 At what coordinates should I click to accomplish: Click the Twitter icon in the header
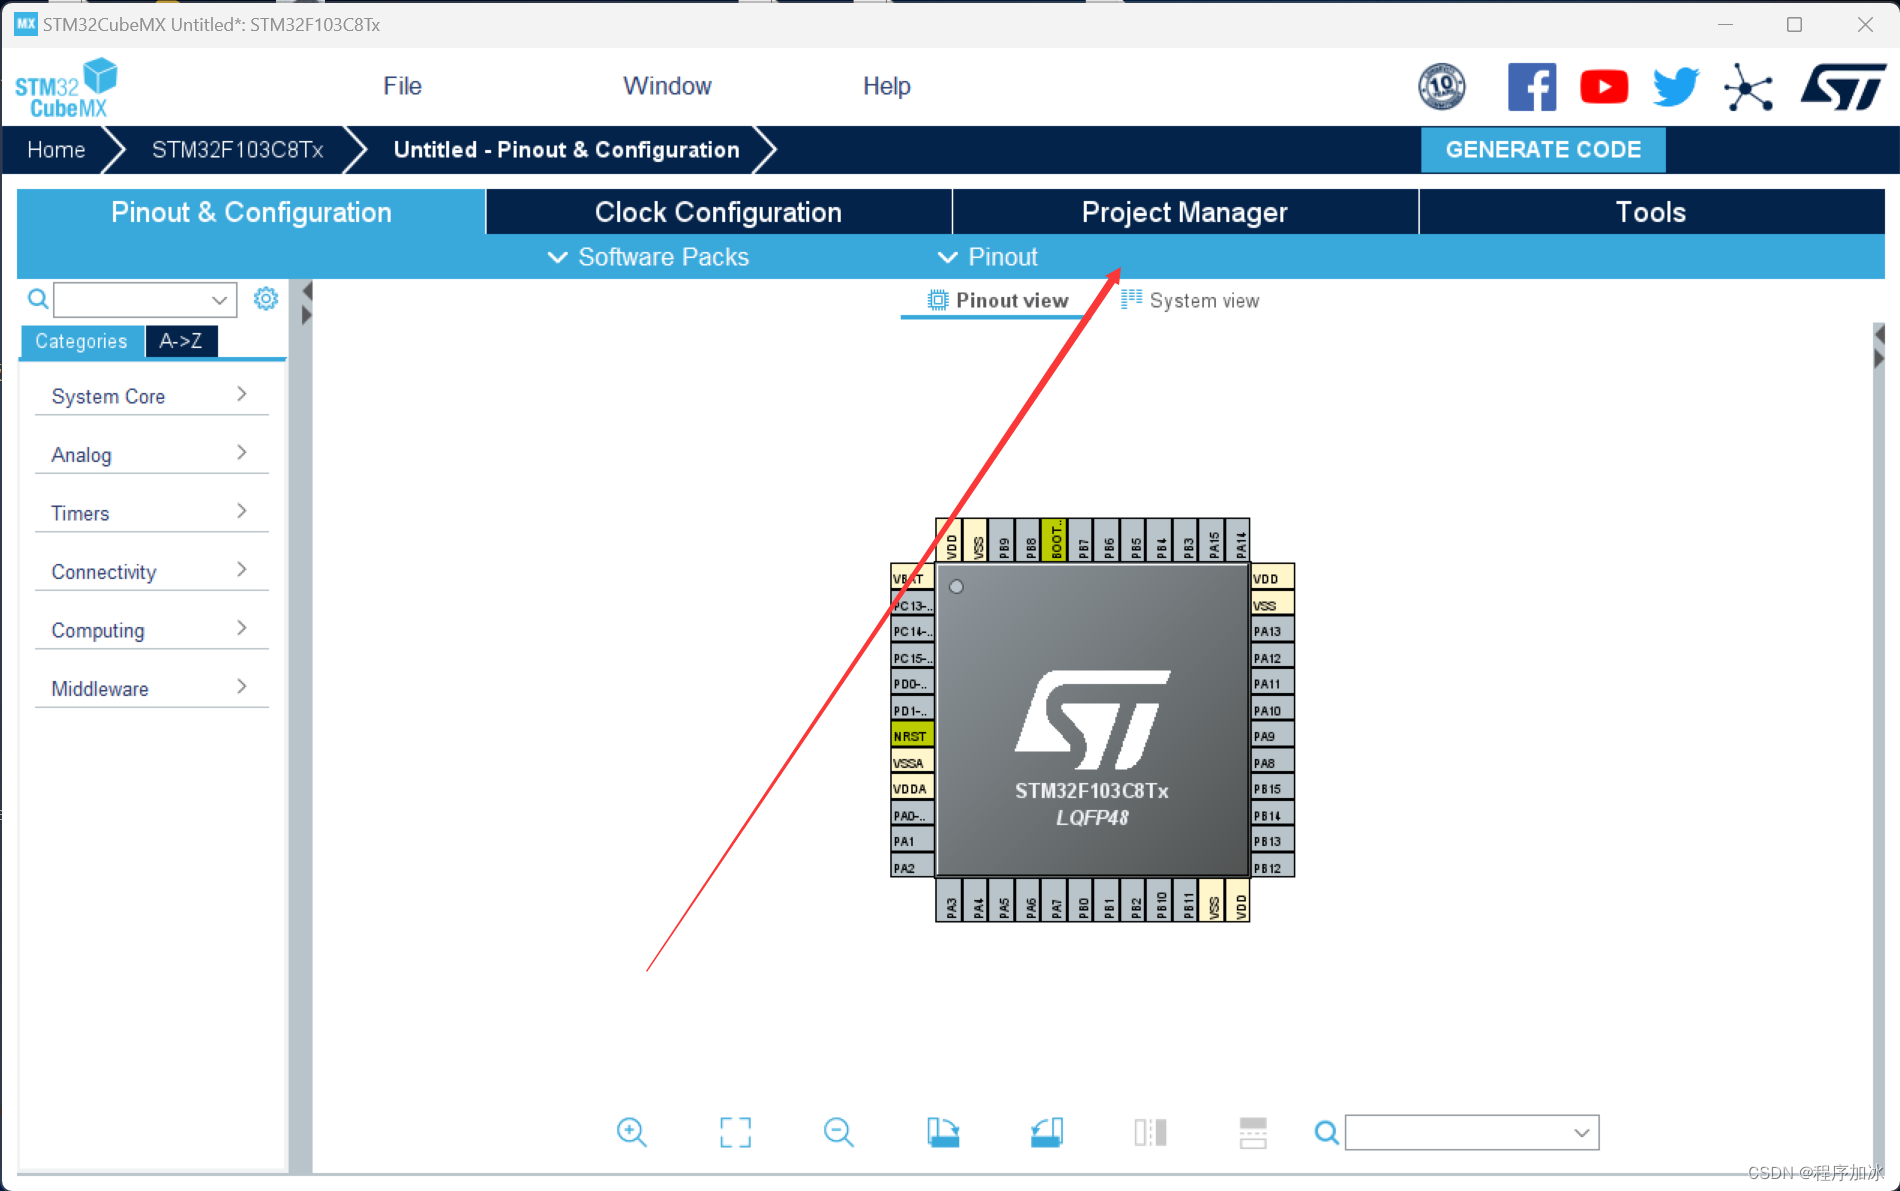pyautogui.click(x=1675, y=86)
